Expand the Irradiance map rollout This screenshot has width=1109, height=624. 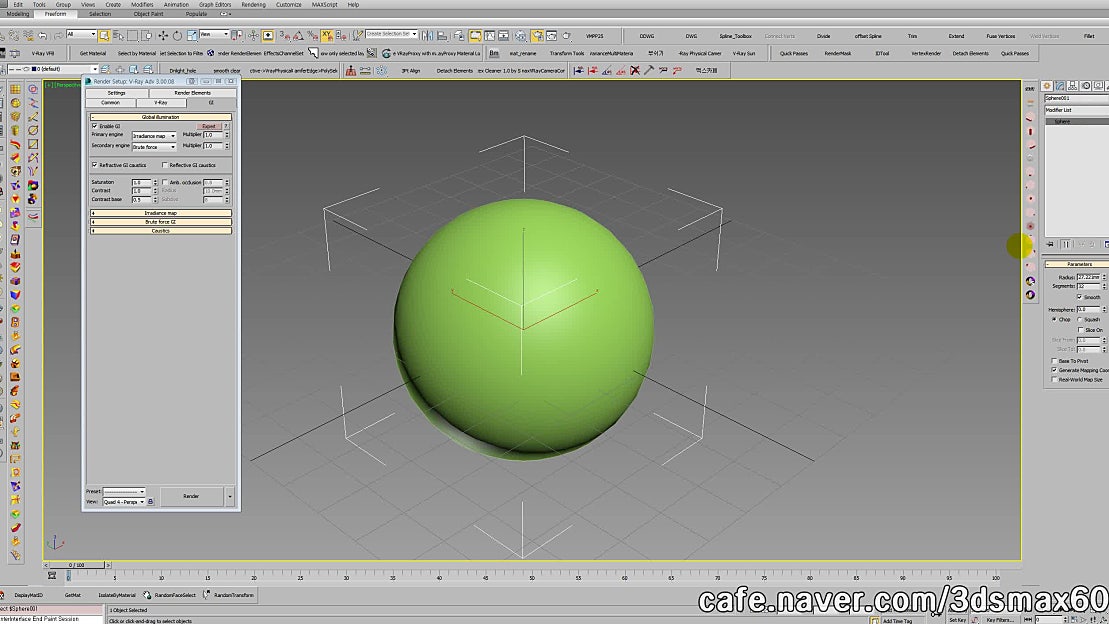162,213
